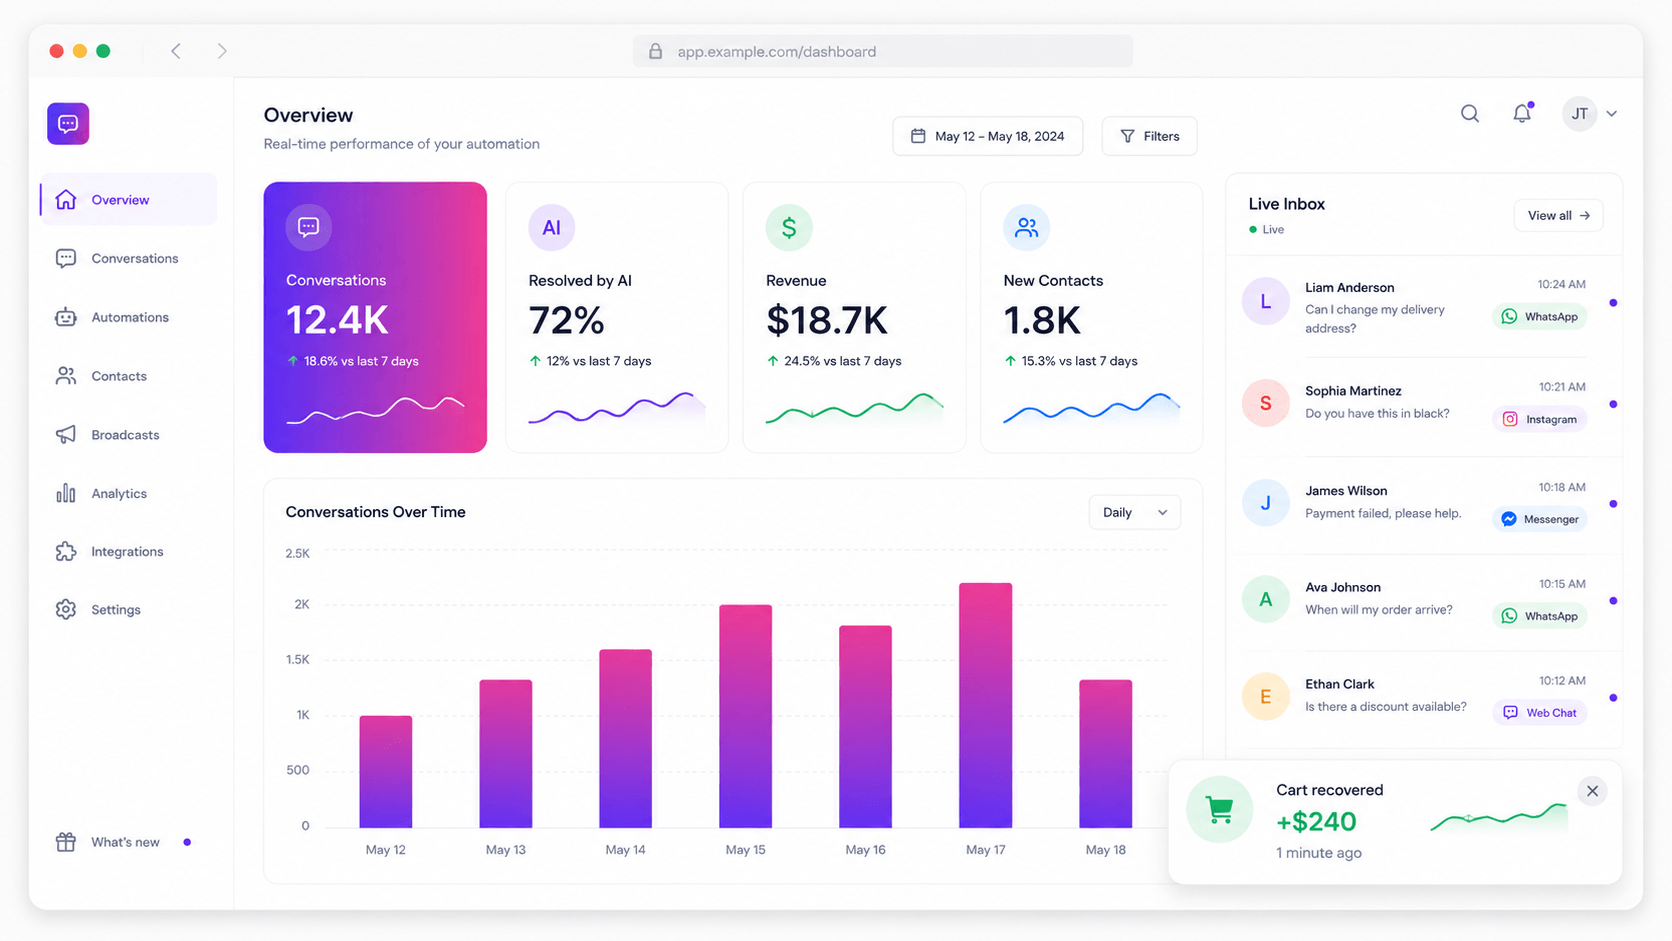The height and width of the screenshot is (941, 1672).
Task: Open the search magnifier icon
Action: [x=1469, y=114]
